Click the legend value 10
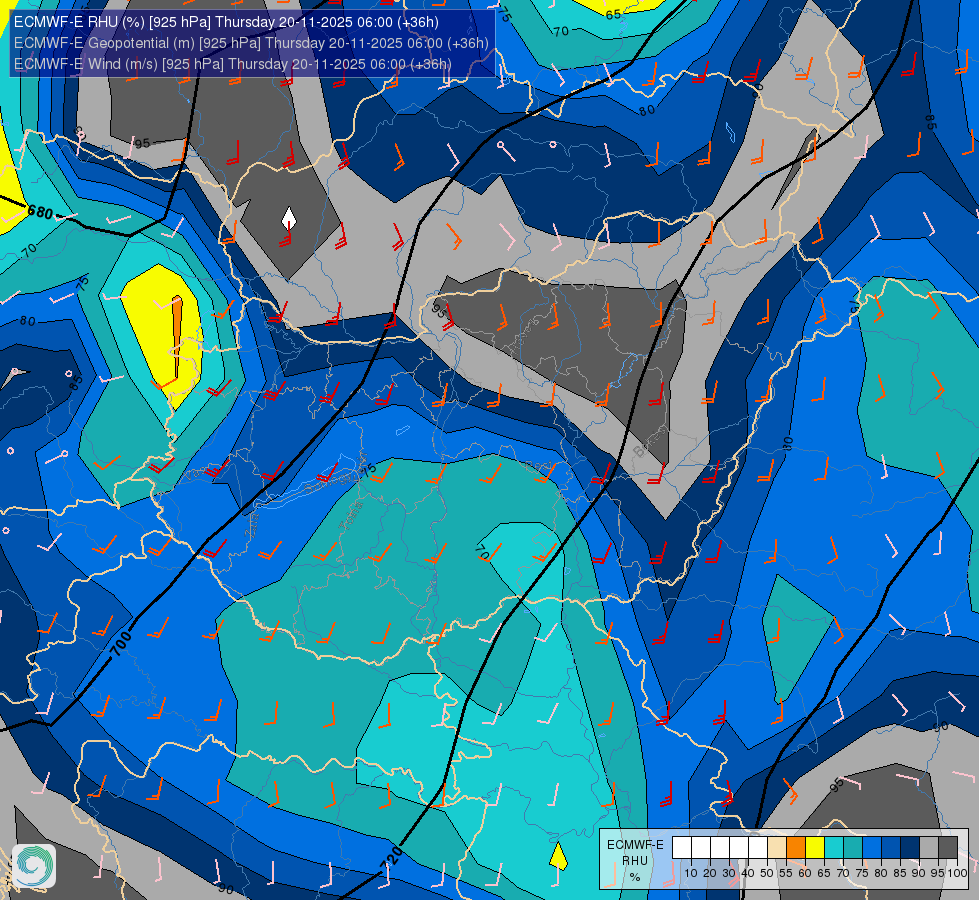 691,873
